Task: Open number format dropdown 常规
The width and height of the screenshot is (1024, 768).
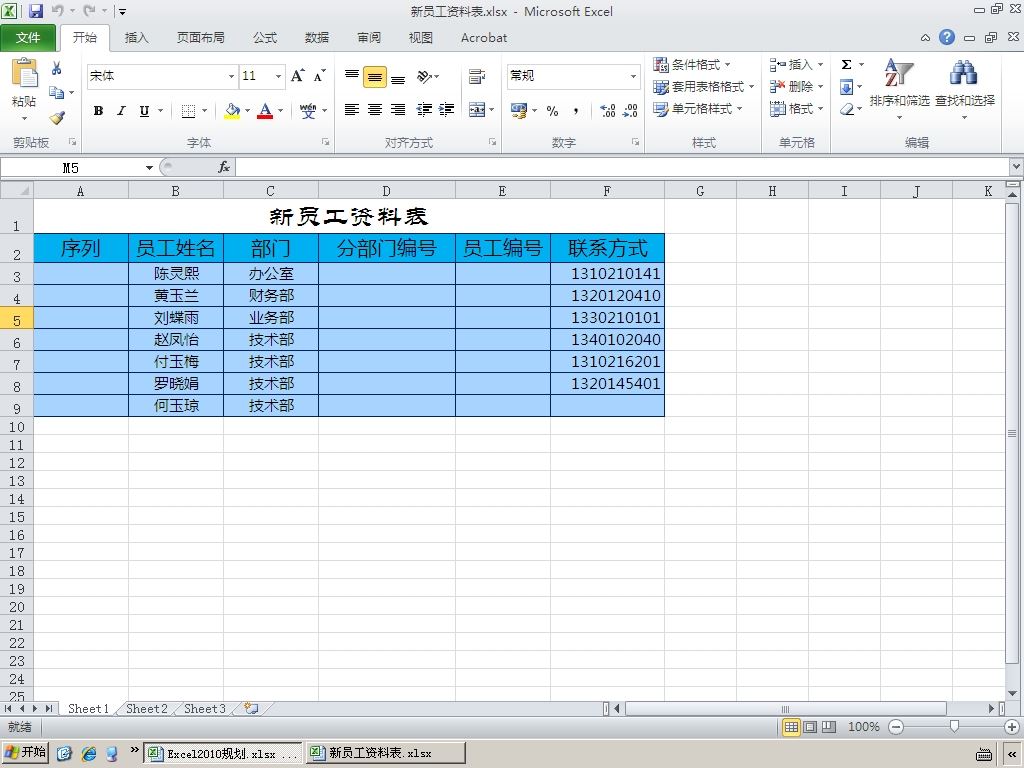Action: pos(633,76)
